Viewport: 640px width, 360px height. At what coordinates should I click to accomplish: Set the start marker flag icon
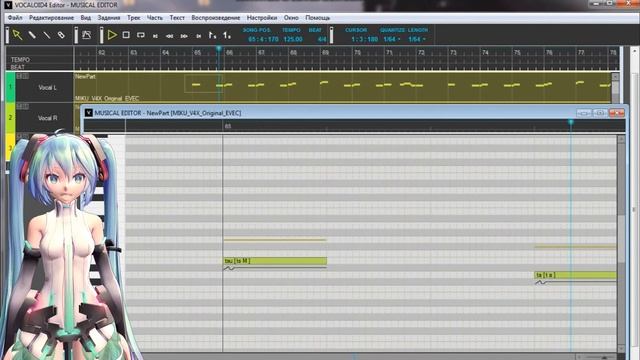pos(212,36)
